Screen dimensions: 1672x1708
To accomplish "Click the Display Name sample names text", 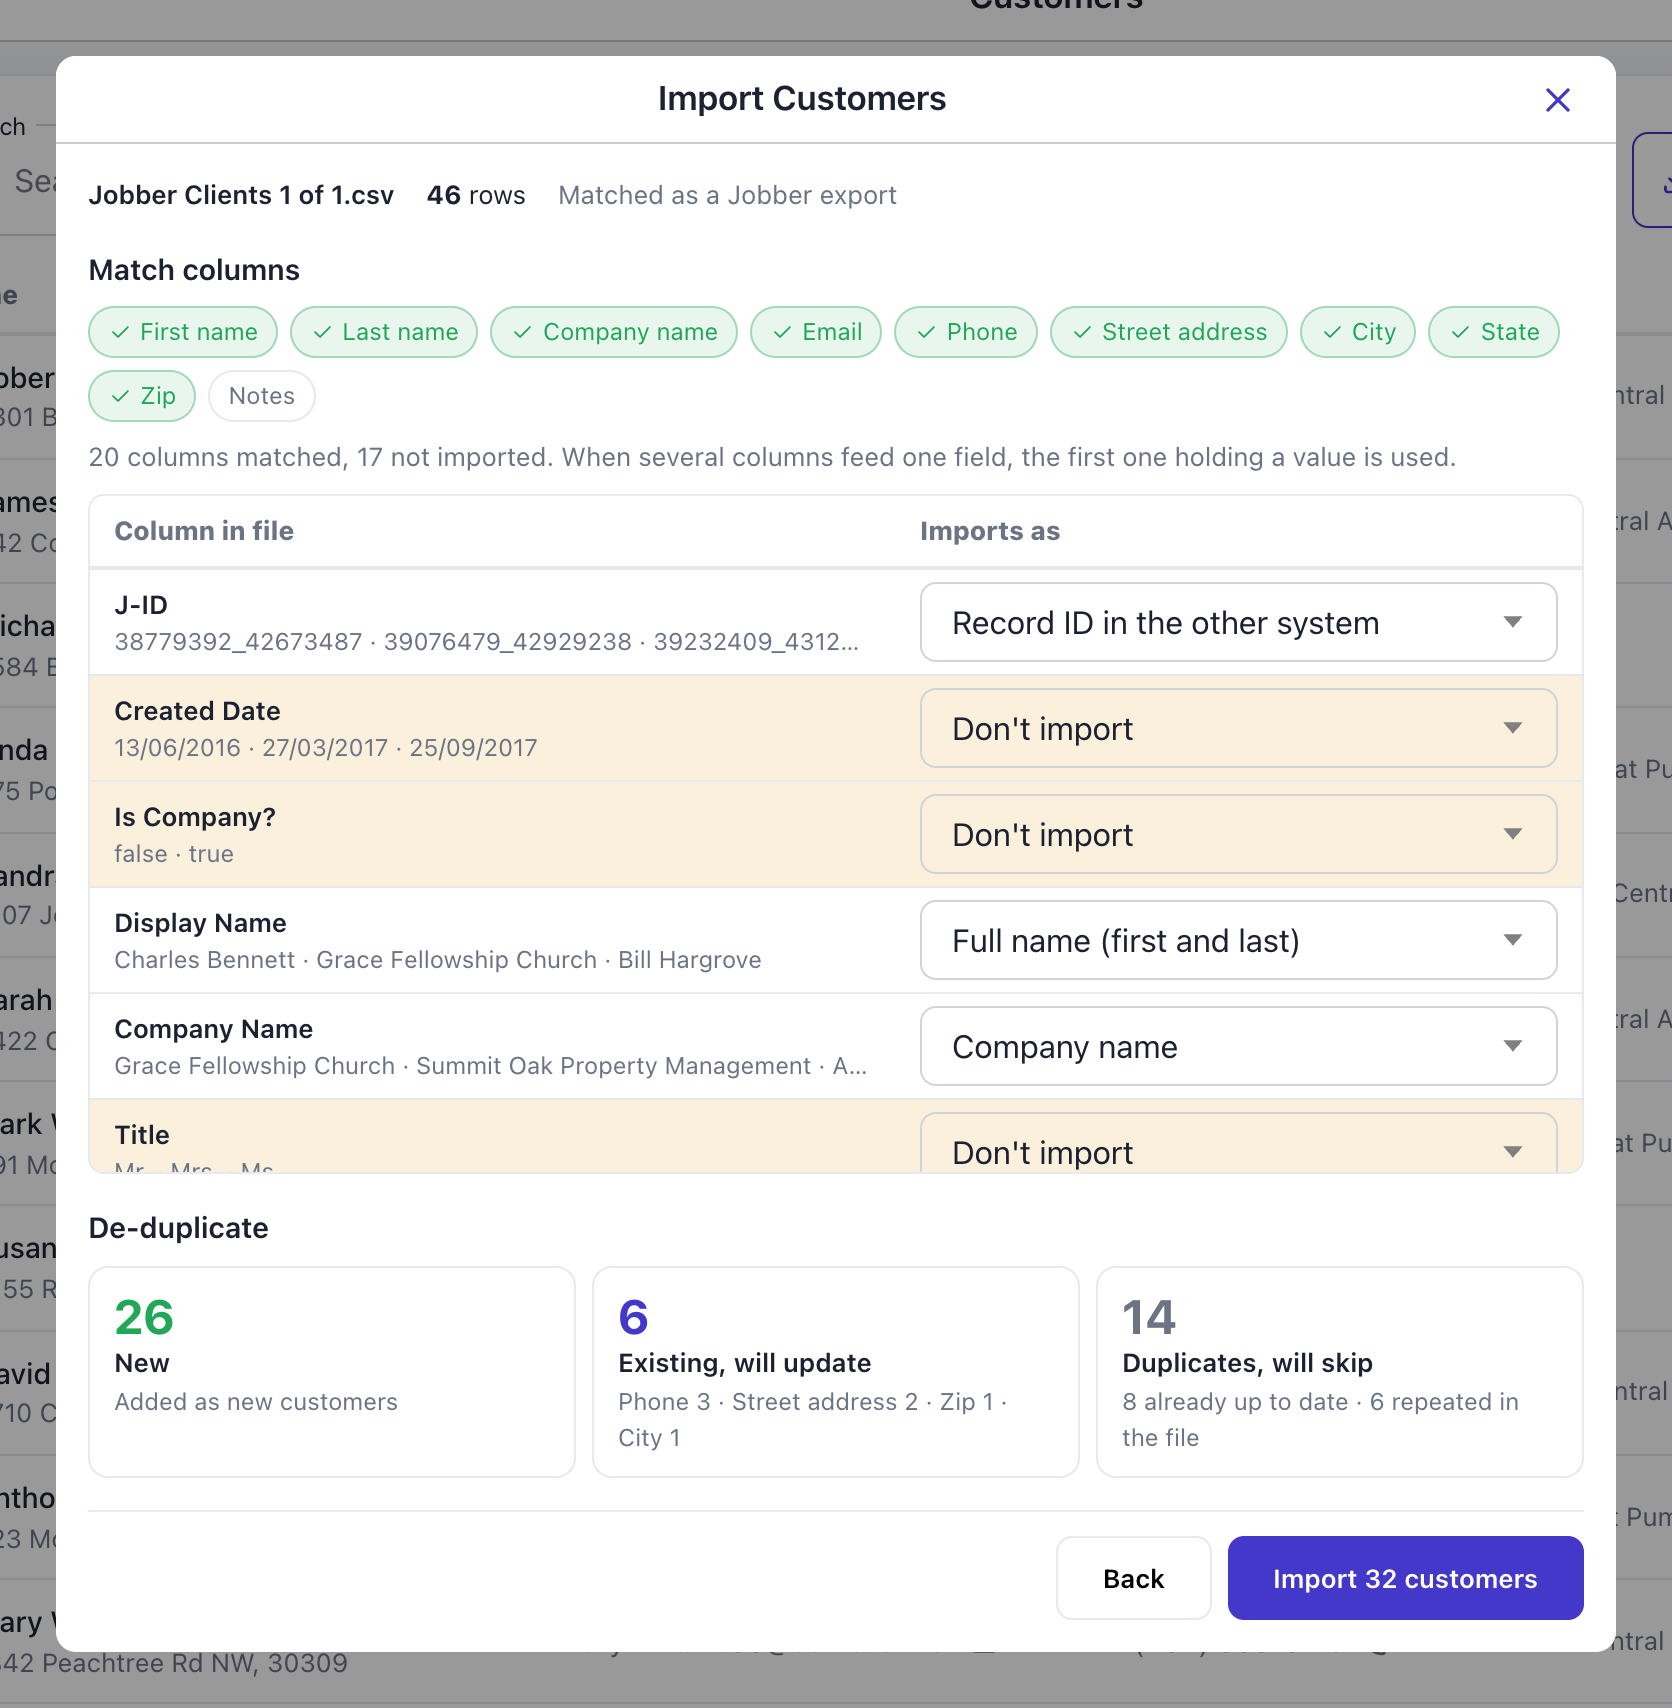I will (438, 960).
